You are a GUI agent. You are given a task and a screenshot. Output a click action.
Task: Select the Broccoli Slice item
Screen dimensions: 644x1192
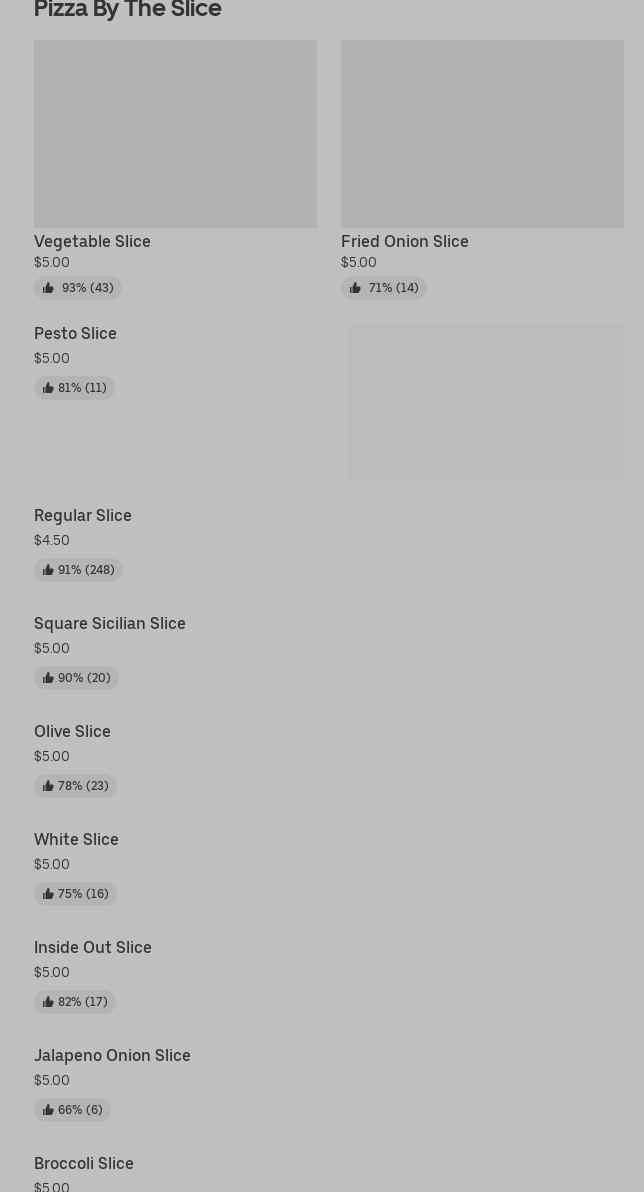tap(84, 1164)
